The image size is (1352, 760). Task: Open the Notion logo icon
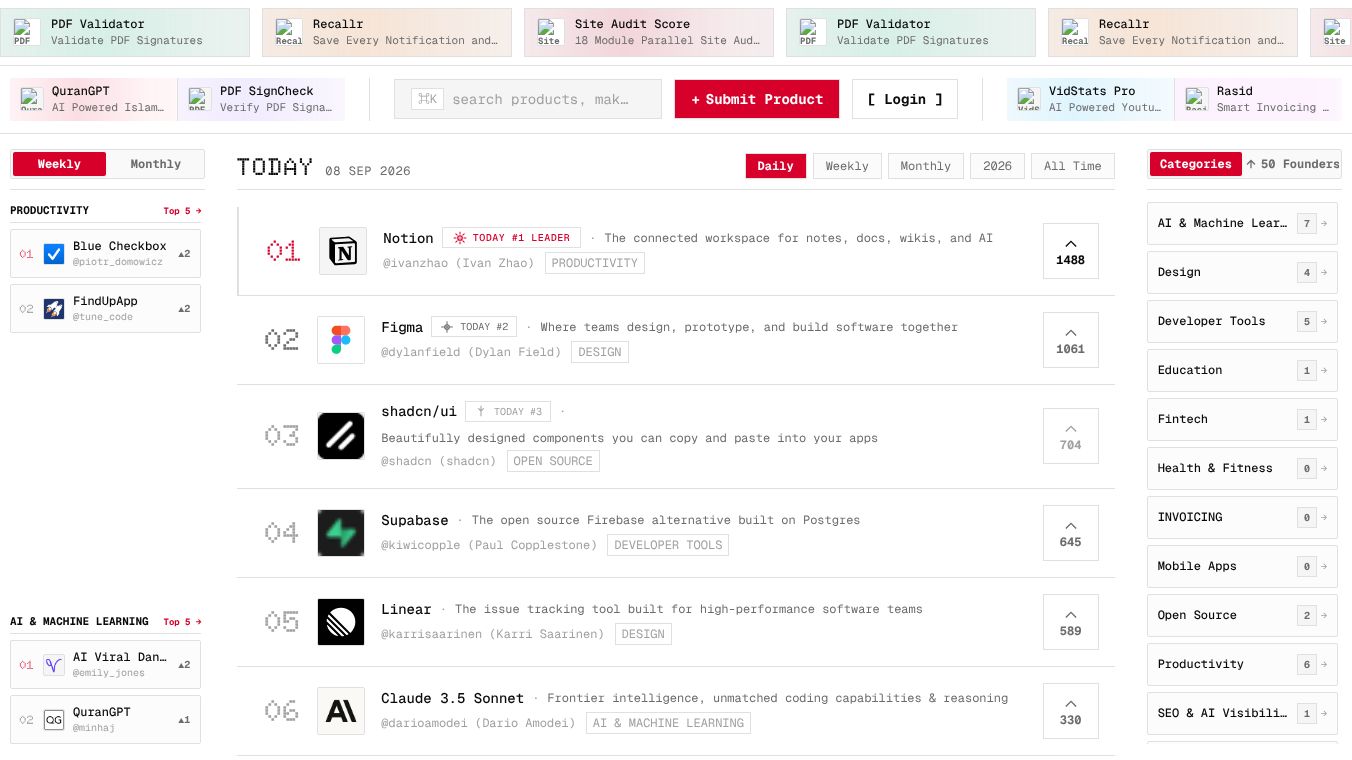(343, 251)
